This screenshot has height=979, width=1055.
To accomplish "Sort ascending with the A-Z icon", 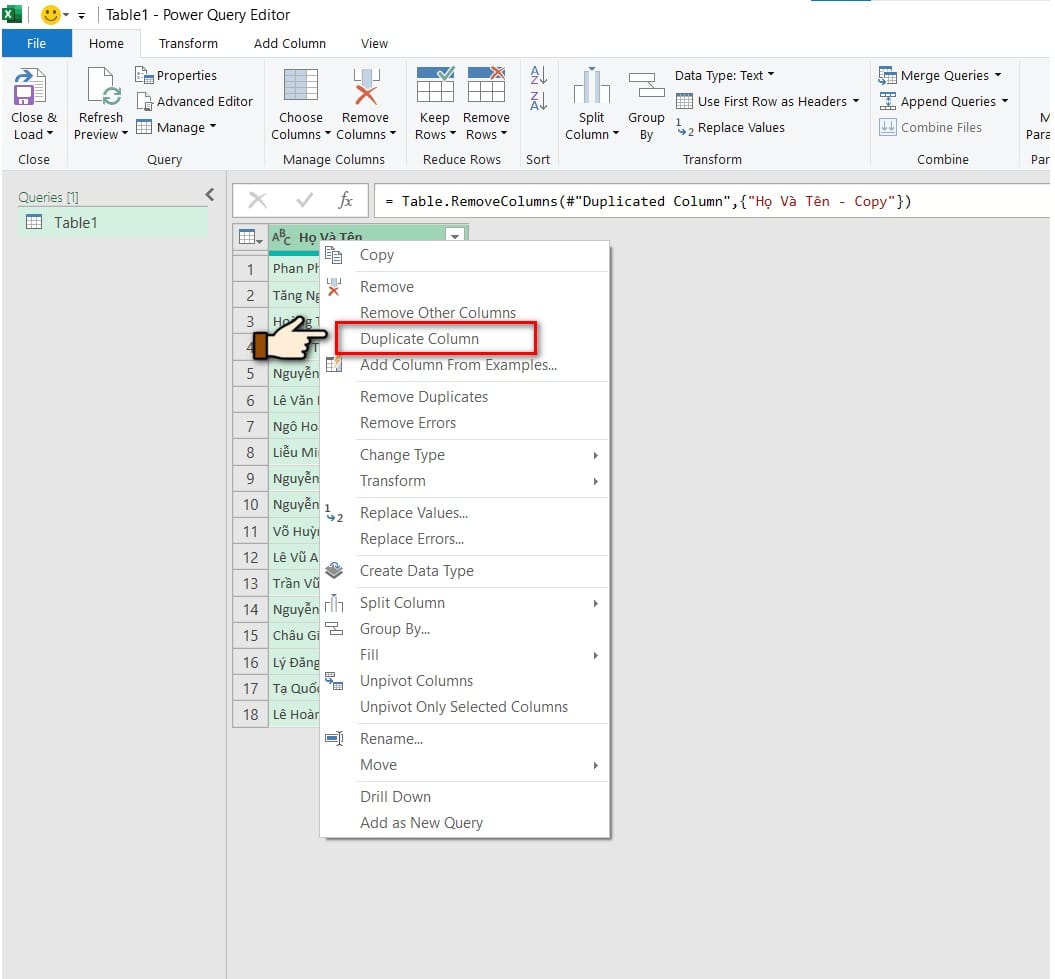I will tap(538, 75).
